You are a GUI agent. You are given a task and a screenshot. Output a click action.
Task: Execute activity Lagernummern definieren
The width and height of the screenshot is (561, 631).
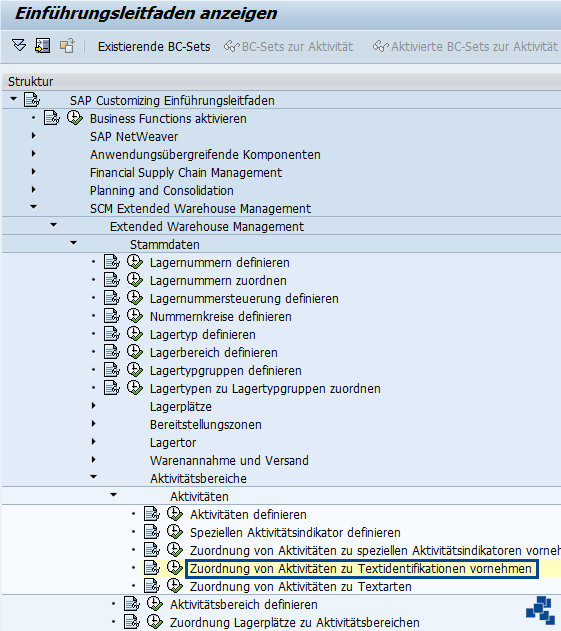[x=135, y=262]
